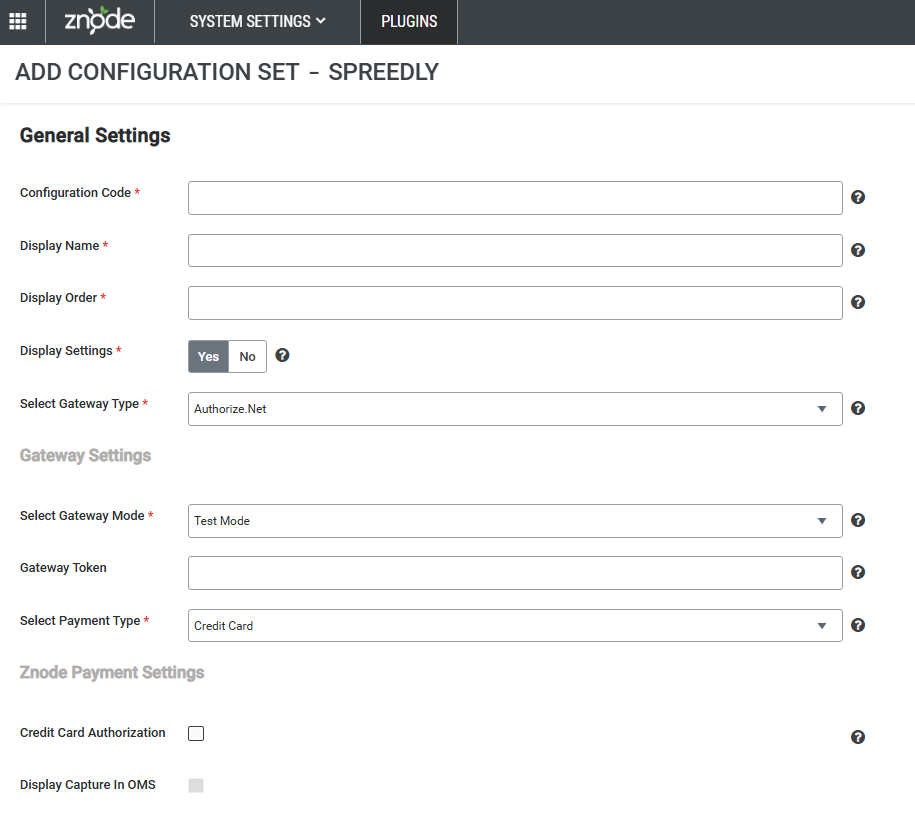
Task: Show help for Credit Card Authorization
Action: pyautogui.click(x=857, y=738)
